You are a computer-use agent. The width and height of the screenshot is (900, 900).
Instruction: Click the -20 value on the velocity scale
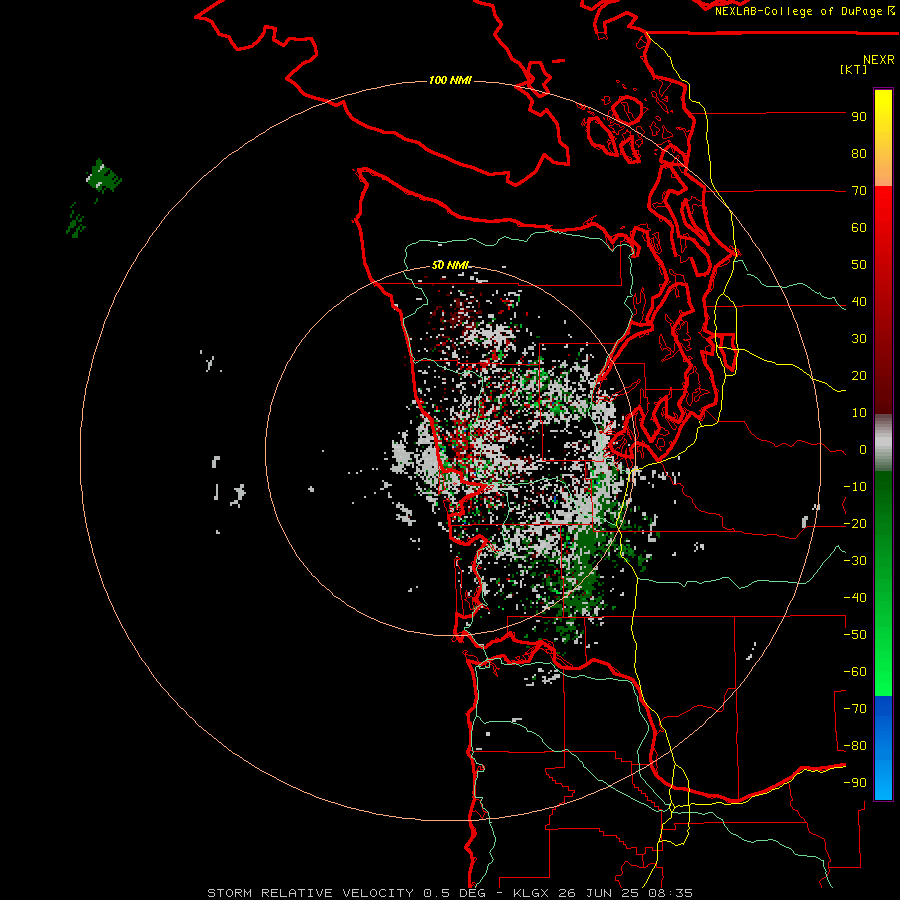pyautogui.click(x=855, y=523)
